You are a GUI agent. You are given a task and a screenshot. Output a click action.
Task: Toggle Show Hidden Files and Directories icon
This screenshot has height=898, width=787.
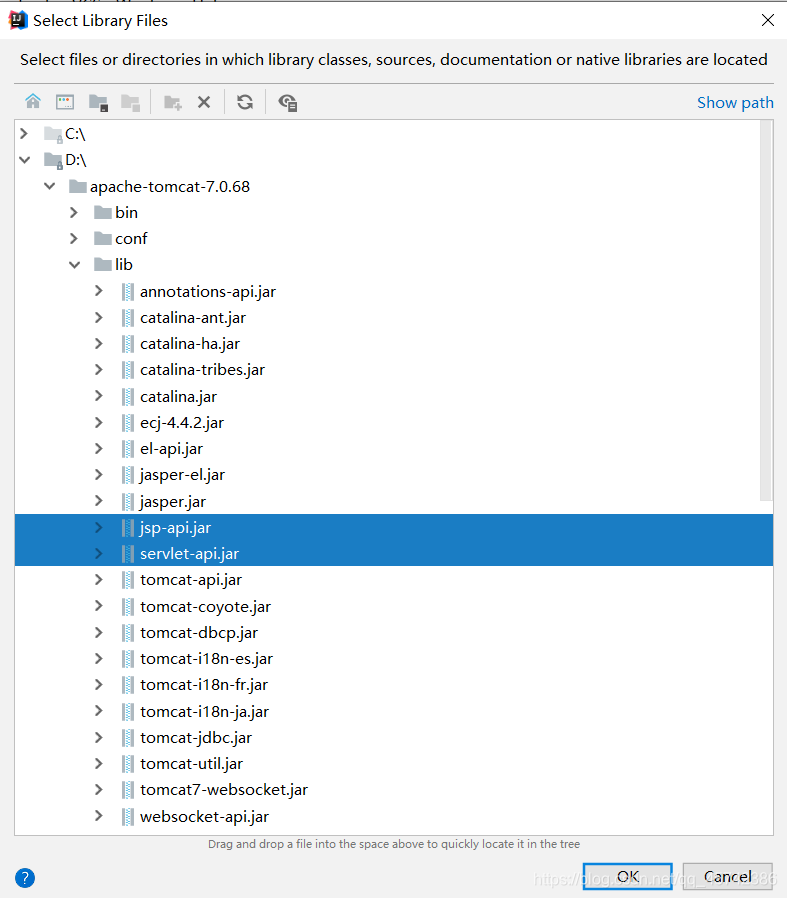[288, 103]
